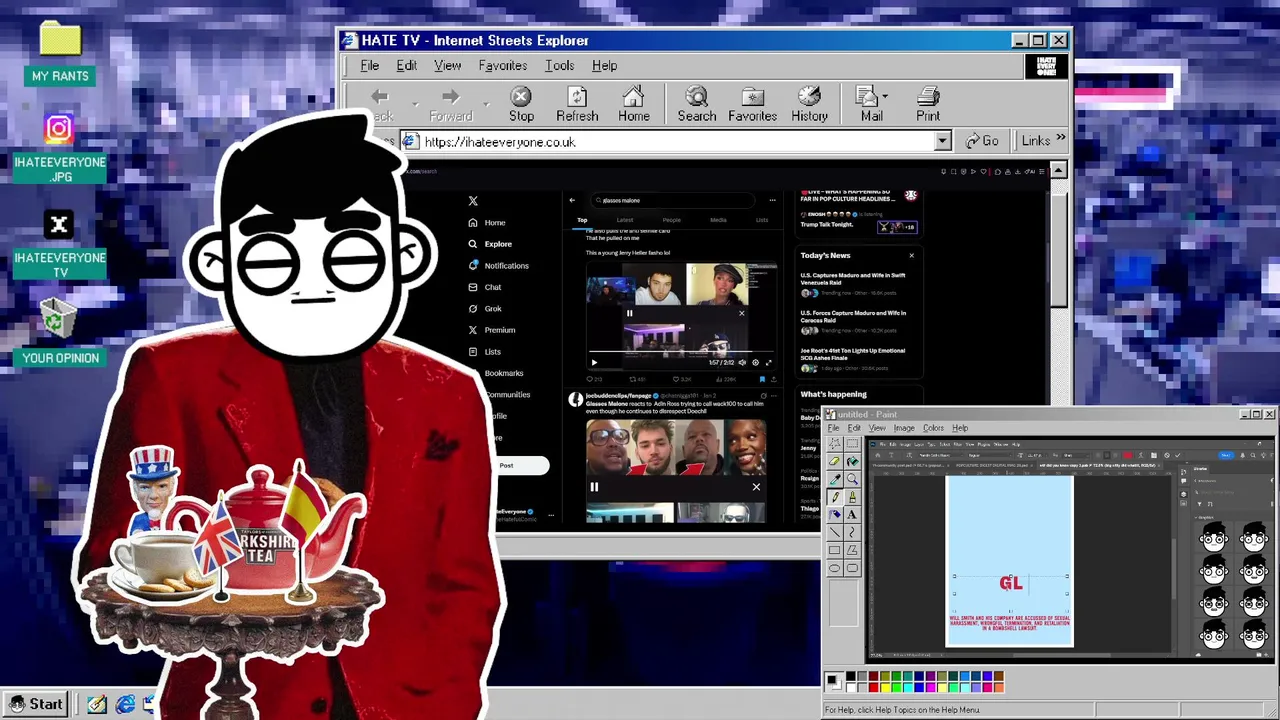The image size is (1280, 720).
Task: Open Notifications in X sidebar
Action: pos(499,265)
